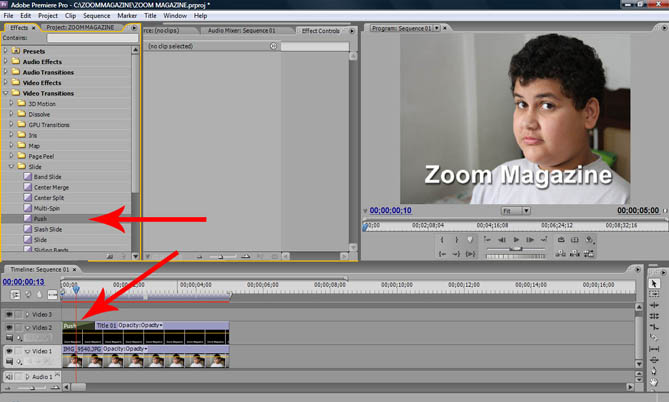Mute the Audio 1 track speaker
669x402 pixels.
10,377
